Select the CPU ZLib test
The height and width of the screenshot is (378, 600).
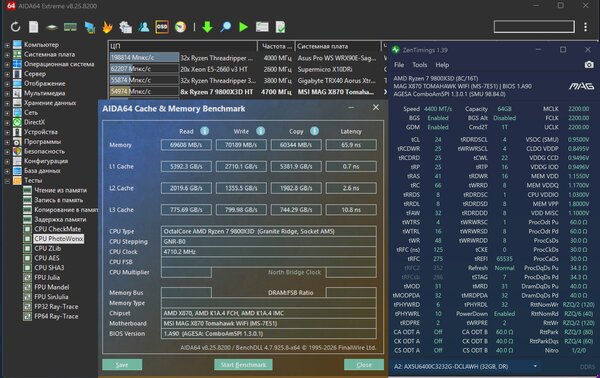point(47,248)
